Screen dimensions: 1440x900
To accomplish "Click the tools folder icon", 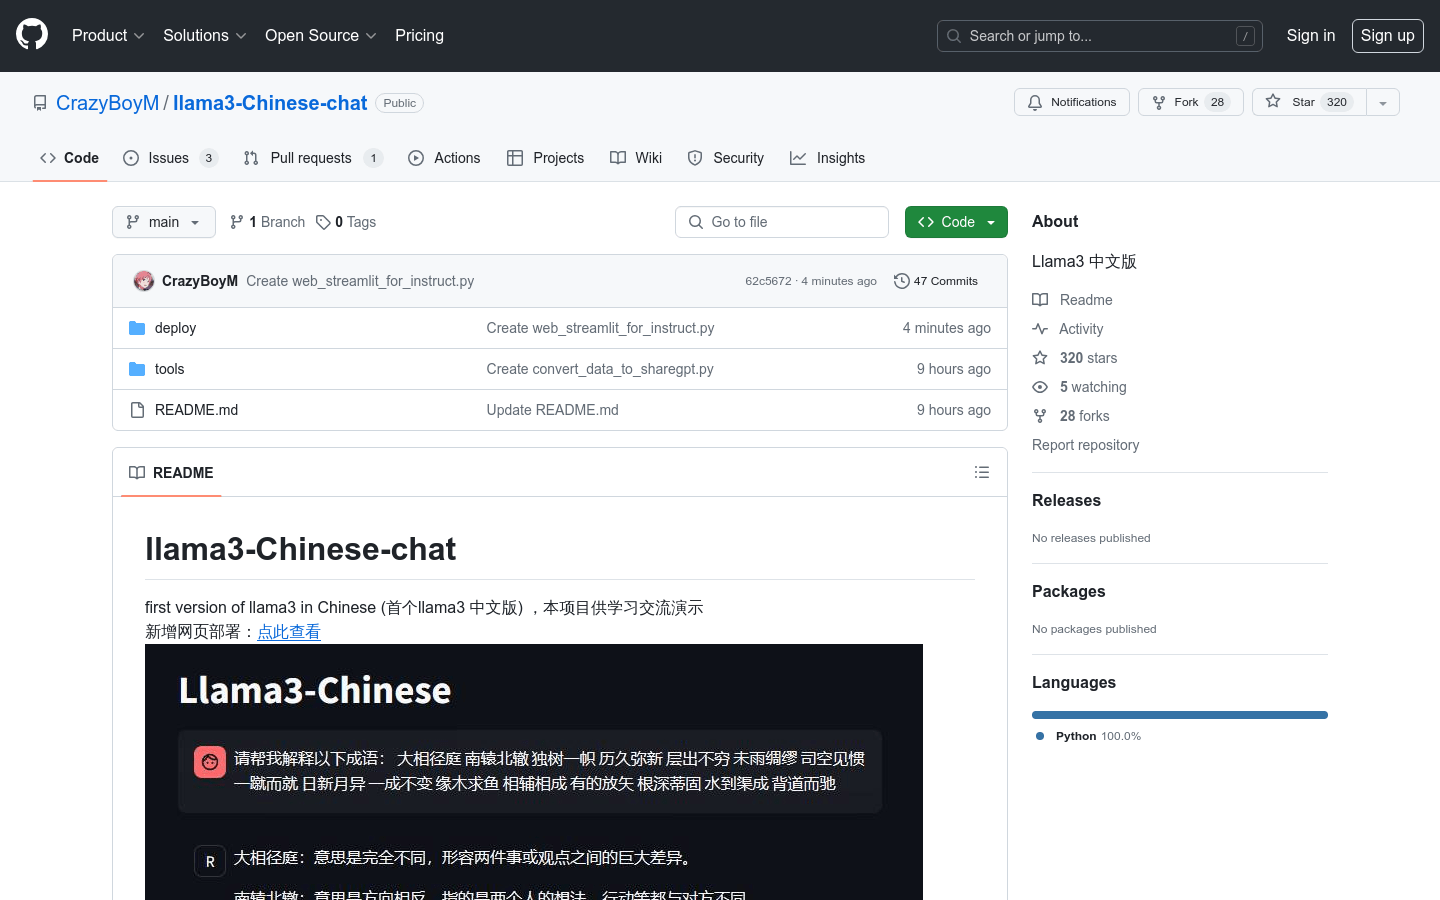I will tap(137, 369).
